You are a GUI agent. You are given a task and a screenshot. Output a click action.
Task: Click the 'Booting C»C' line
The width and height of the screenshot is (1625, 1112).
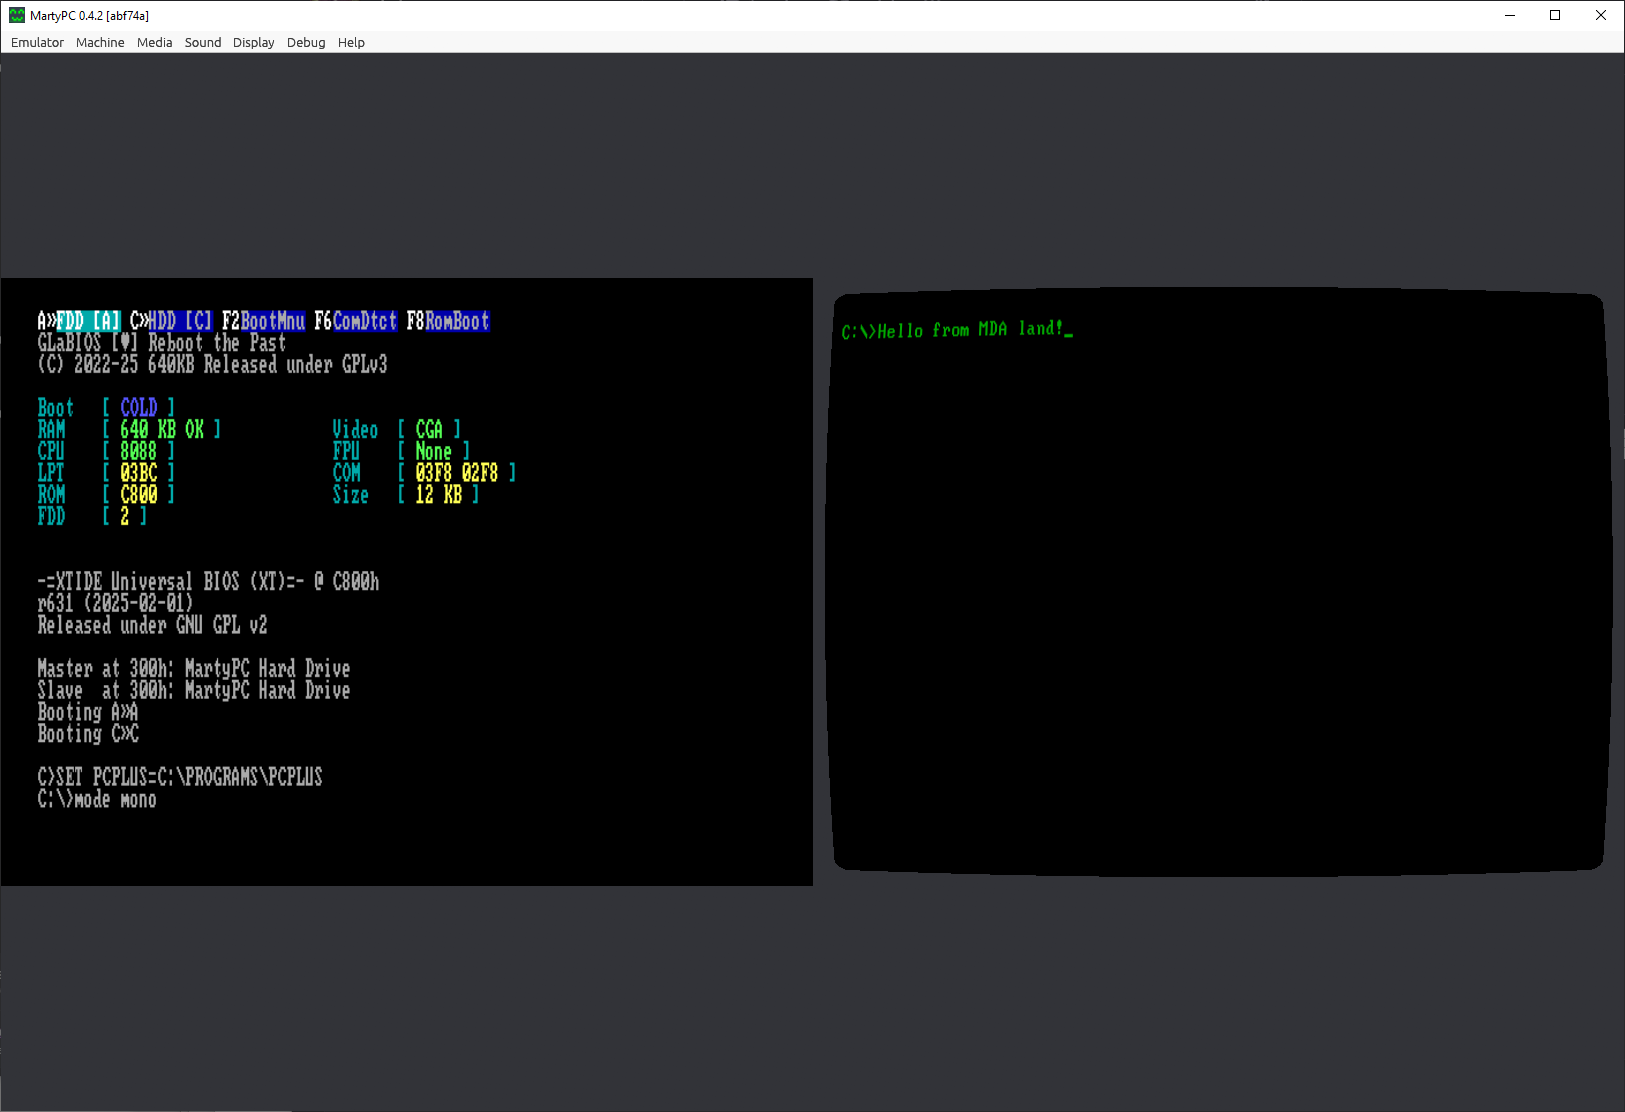point(88,733)
